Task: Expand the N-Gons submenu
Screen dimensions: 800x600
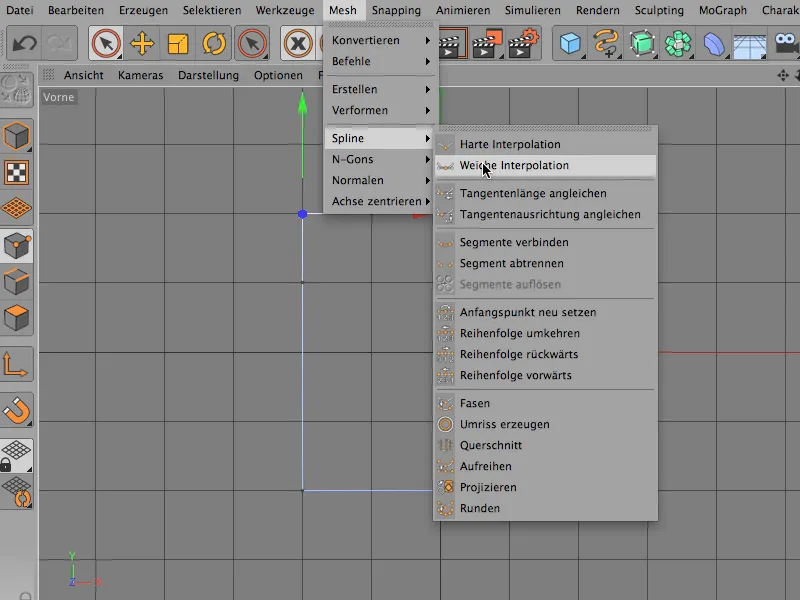Action: 381,159
